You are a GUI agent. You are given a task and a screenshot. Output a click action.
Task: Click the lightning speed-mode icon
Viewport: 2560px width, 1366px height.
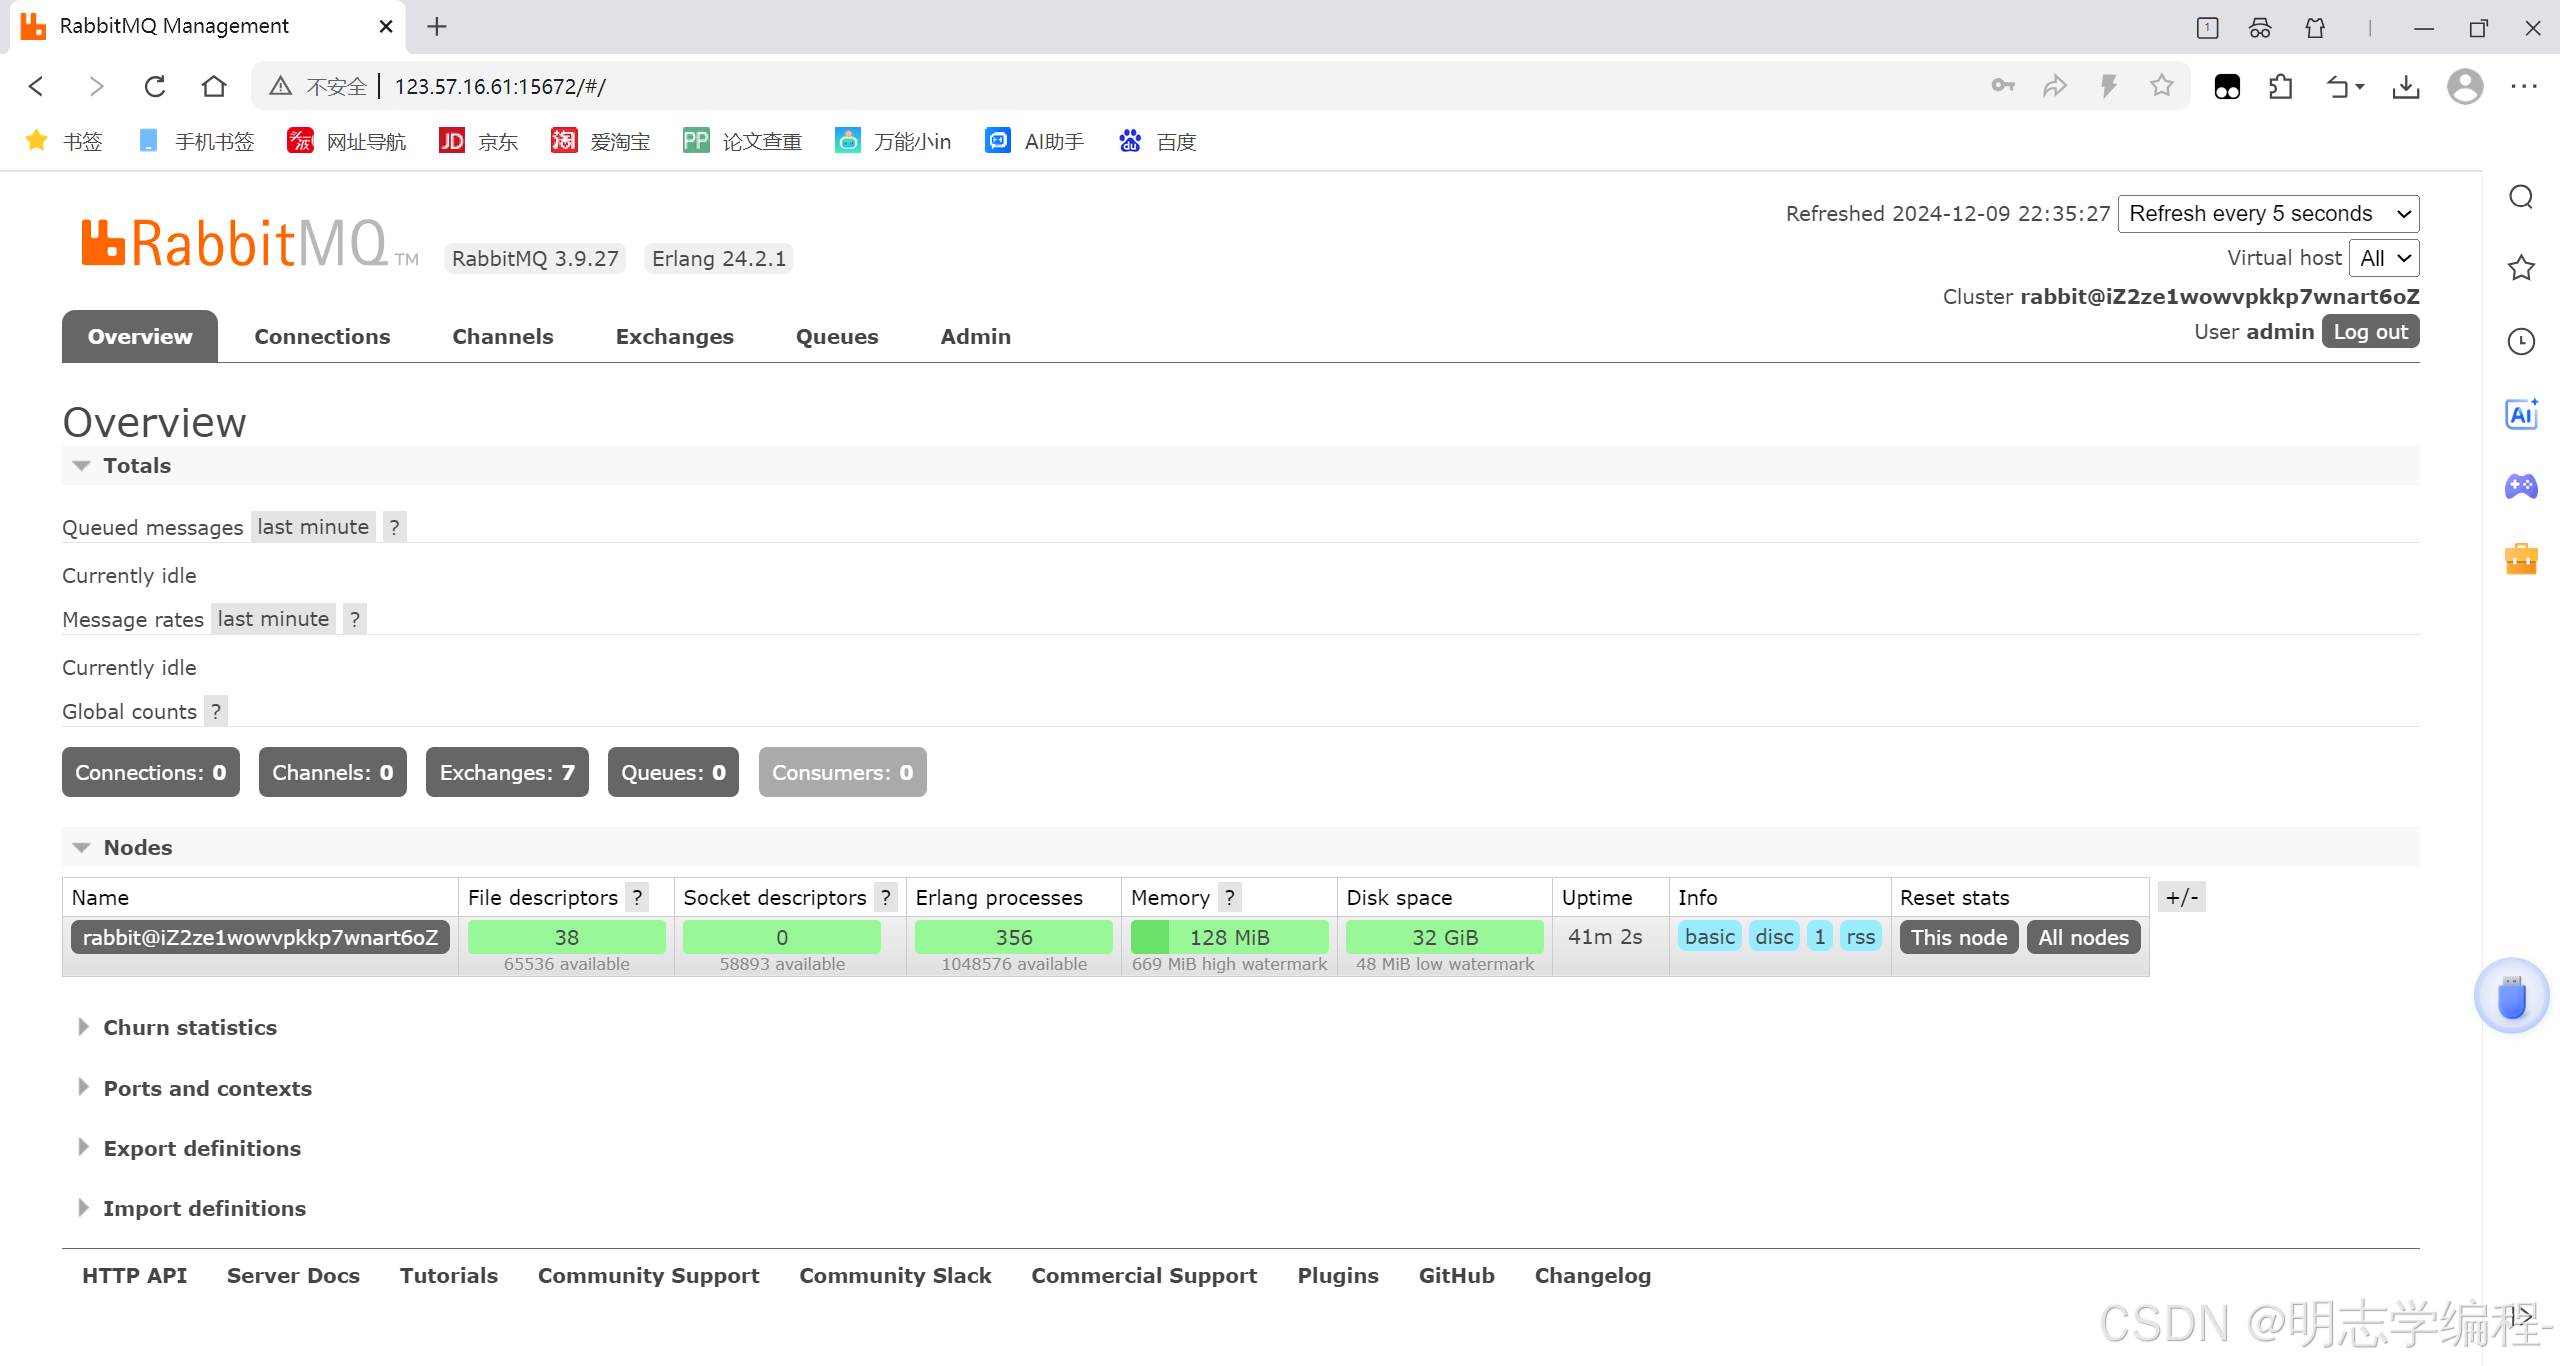(x=2109, y=86)
